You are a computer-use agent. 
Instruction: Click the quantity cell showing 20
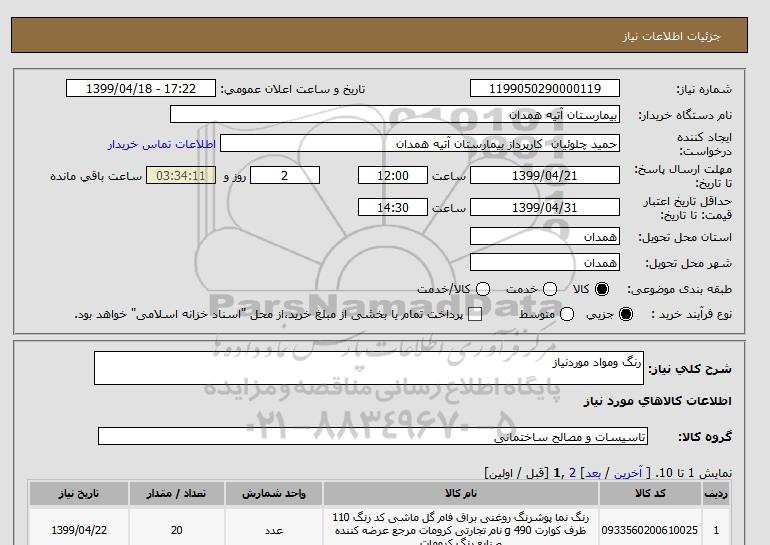point(177,530)
